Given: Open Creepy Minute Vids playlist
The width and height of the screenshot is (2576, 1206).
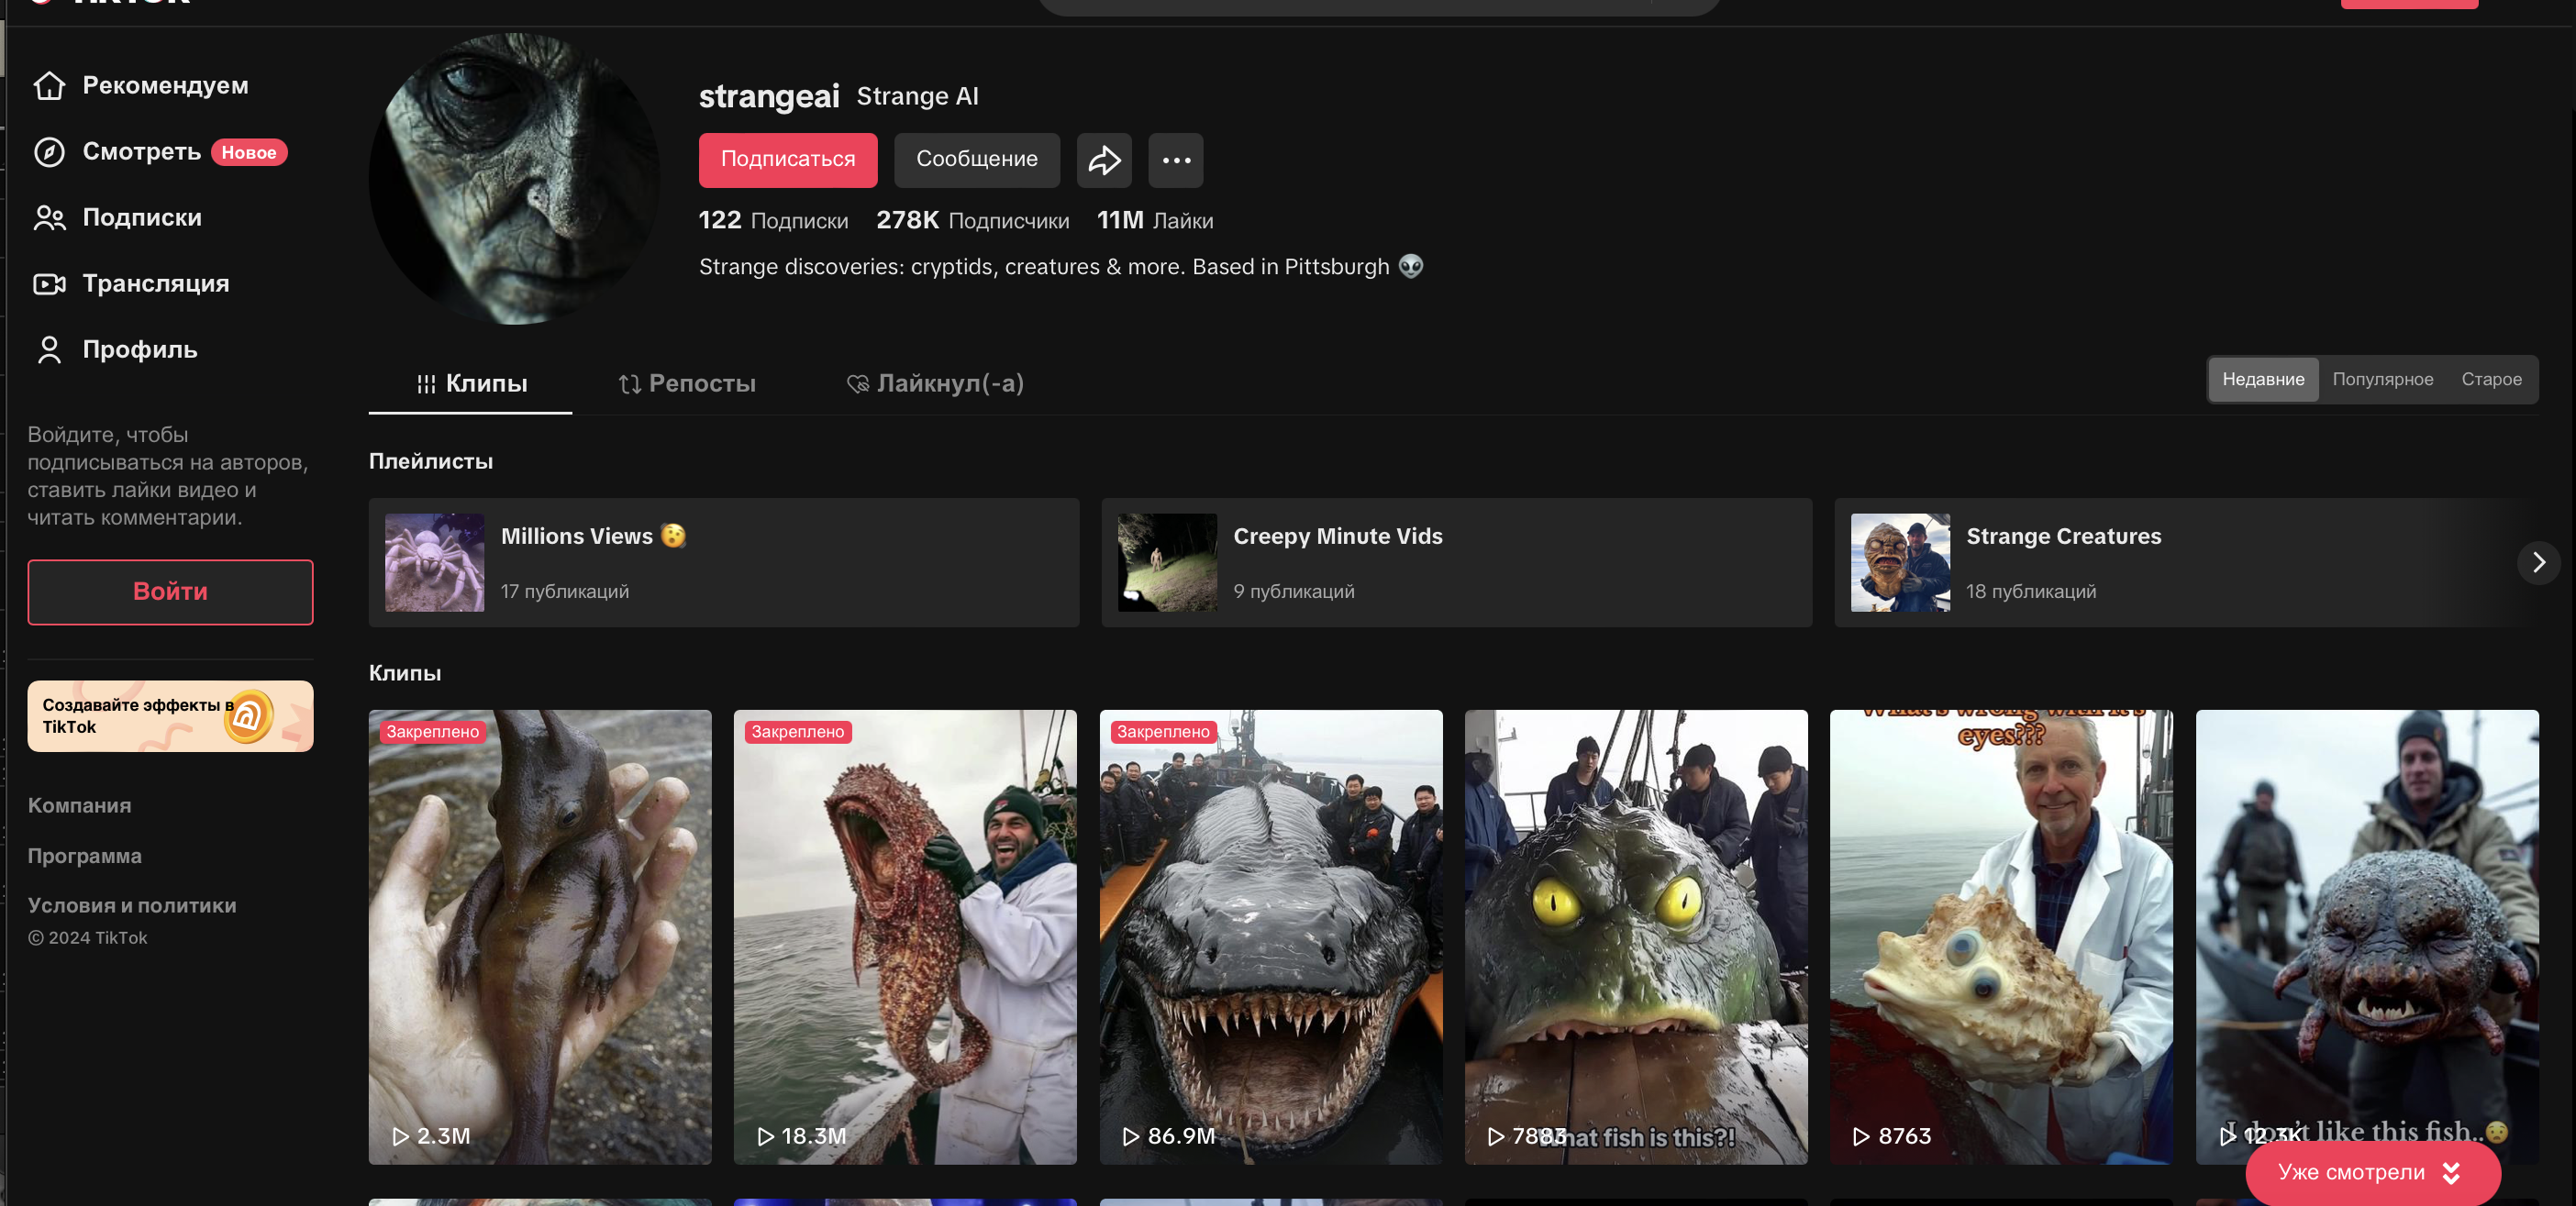Looking at the screenshot, I should 1457,563.
